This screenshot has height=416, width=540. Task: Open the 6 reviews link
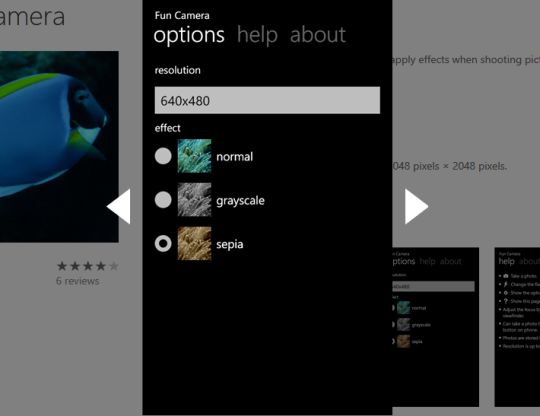(x=77, y=281)
